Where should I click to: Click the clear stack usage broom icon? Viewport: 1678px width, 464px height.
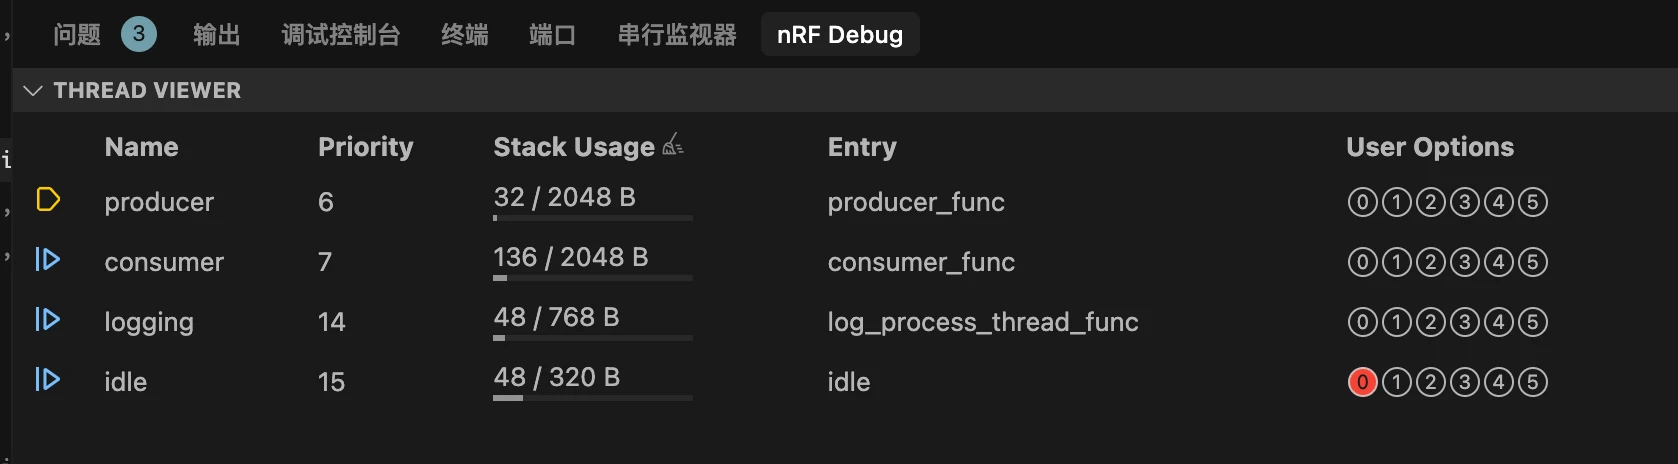673,146
